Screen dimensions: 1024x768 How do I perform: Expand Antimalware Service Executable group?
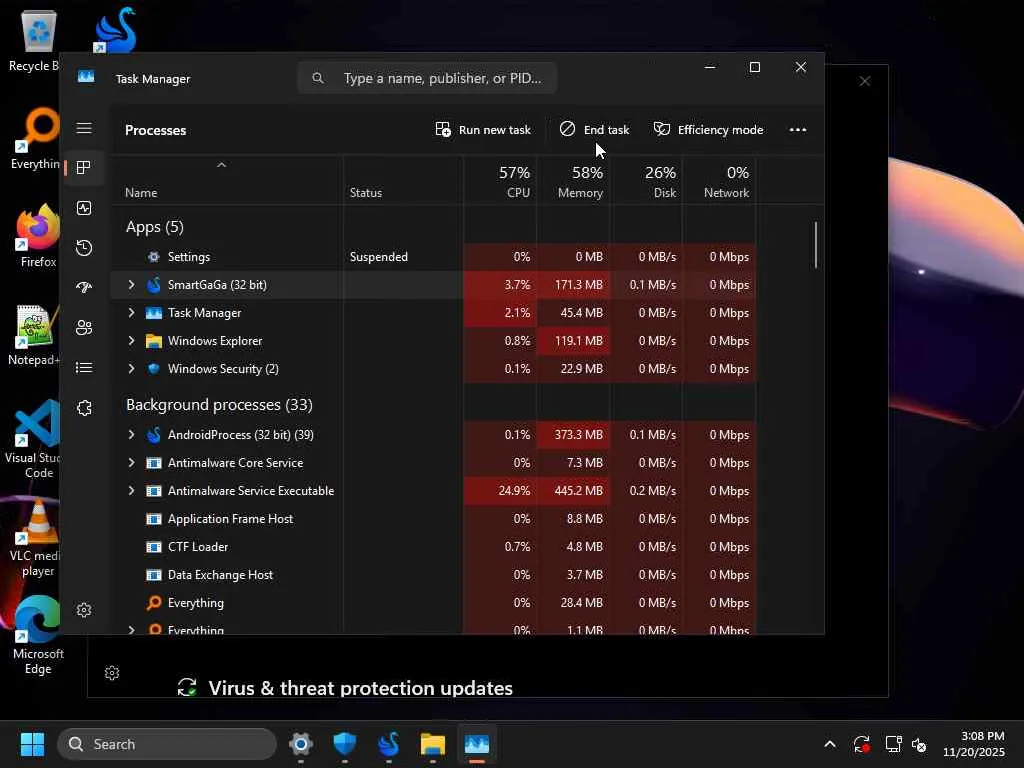coord(131,491)
